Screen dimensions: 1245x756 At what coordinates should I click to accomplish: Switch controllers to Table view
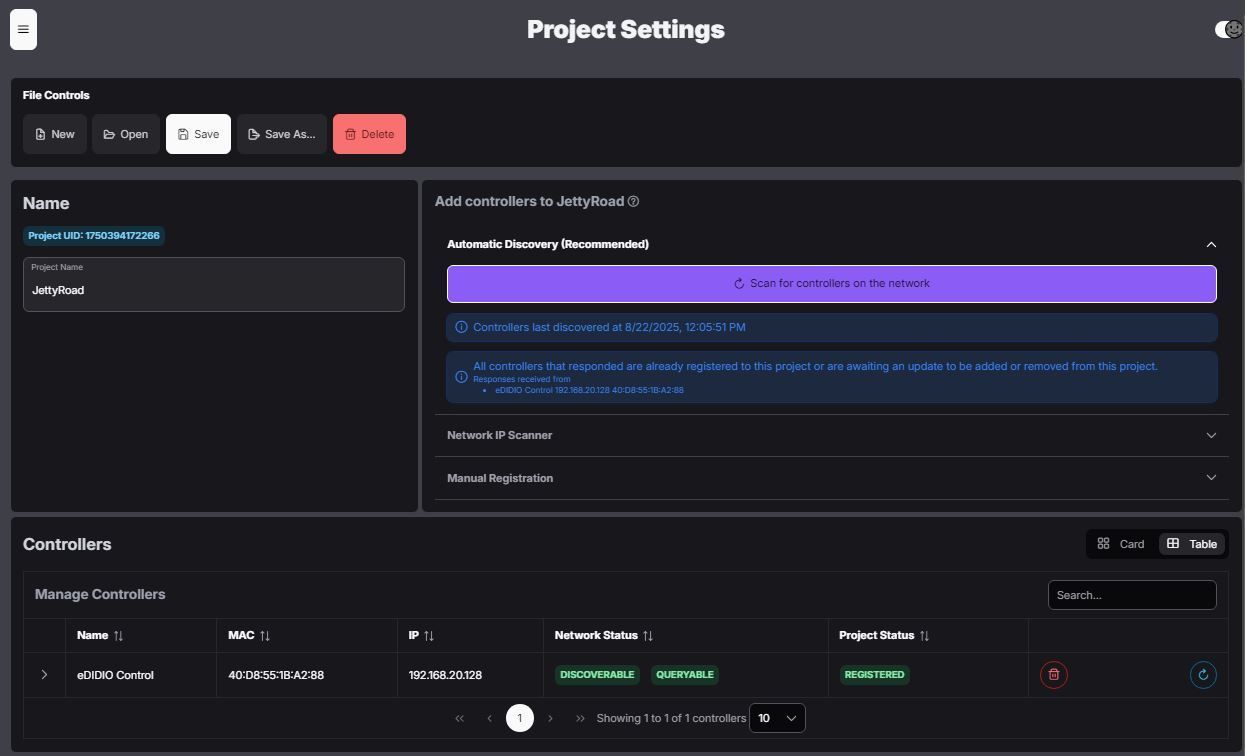click(1191, 544)
